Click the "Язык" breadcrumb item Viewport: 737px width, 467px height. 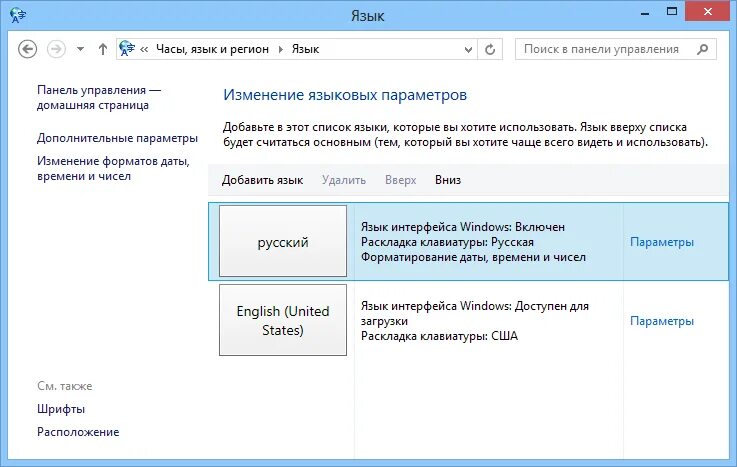306,49
